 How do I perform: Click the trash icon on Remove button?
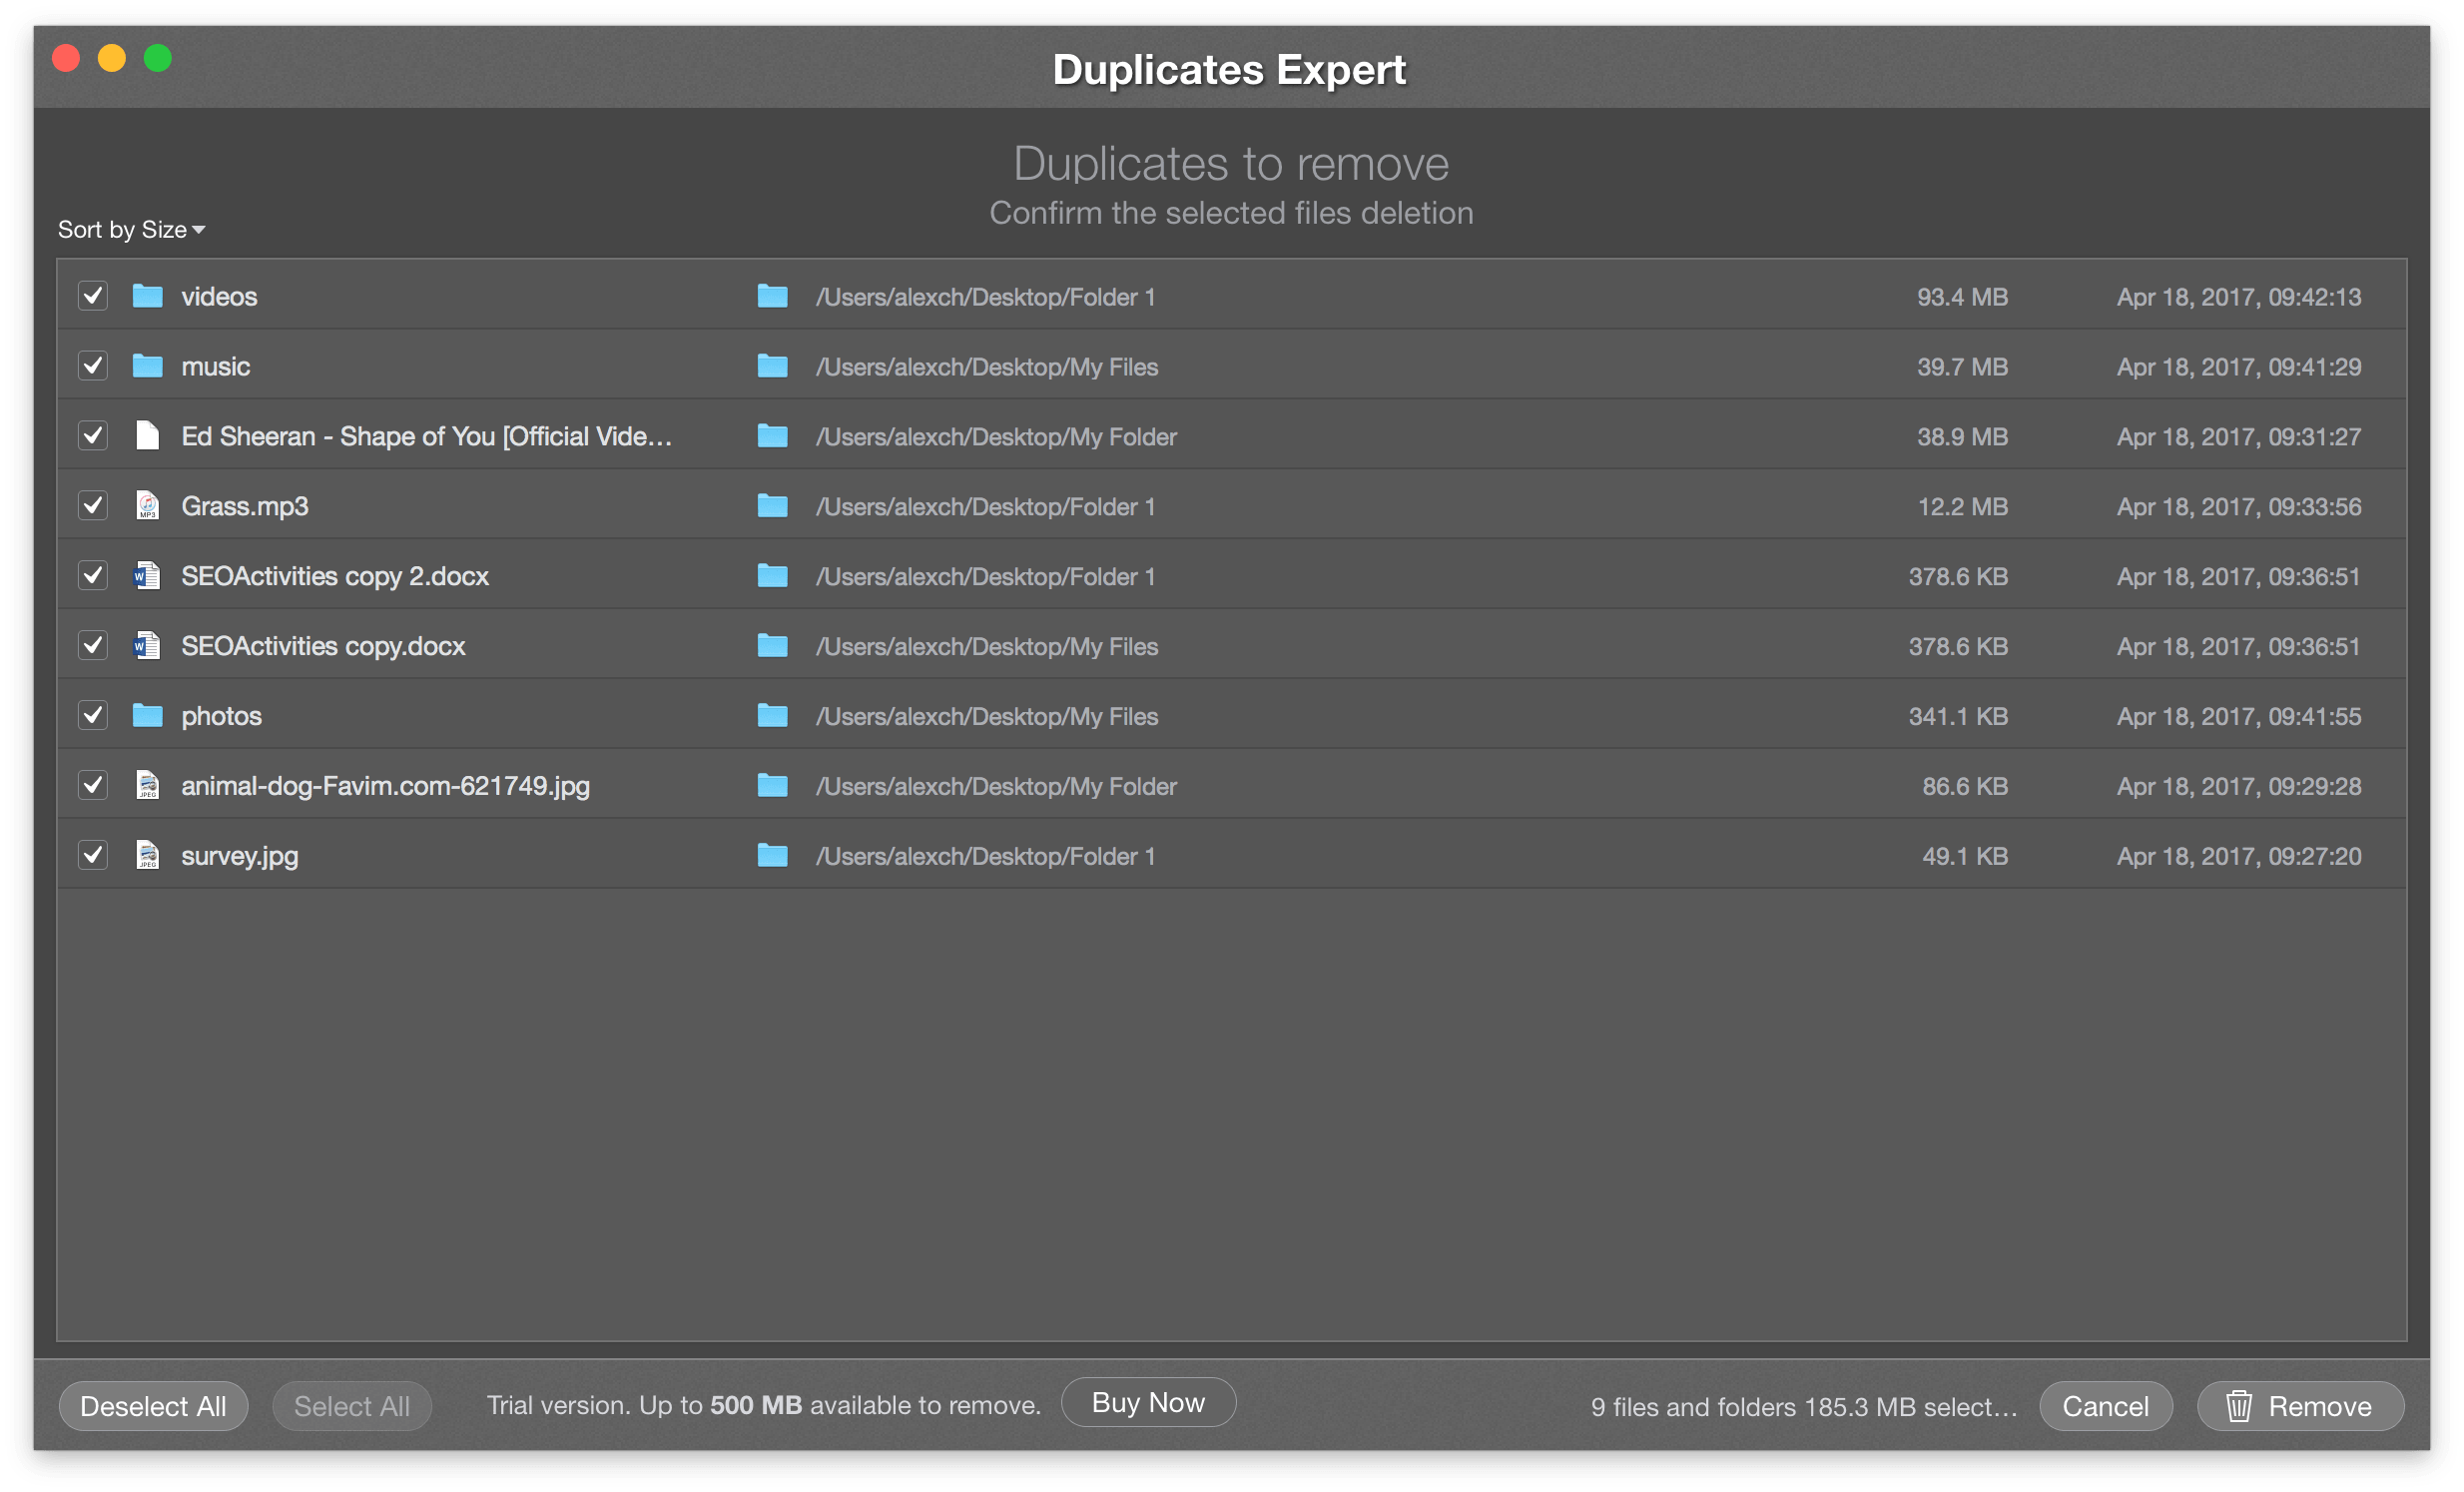tap(2239, 1406)
